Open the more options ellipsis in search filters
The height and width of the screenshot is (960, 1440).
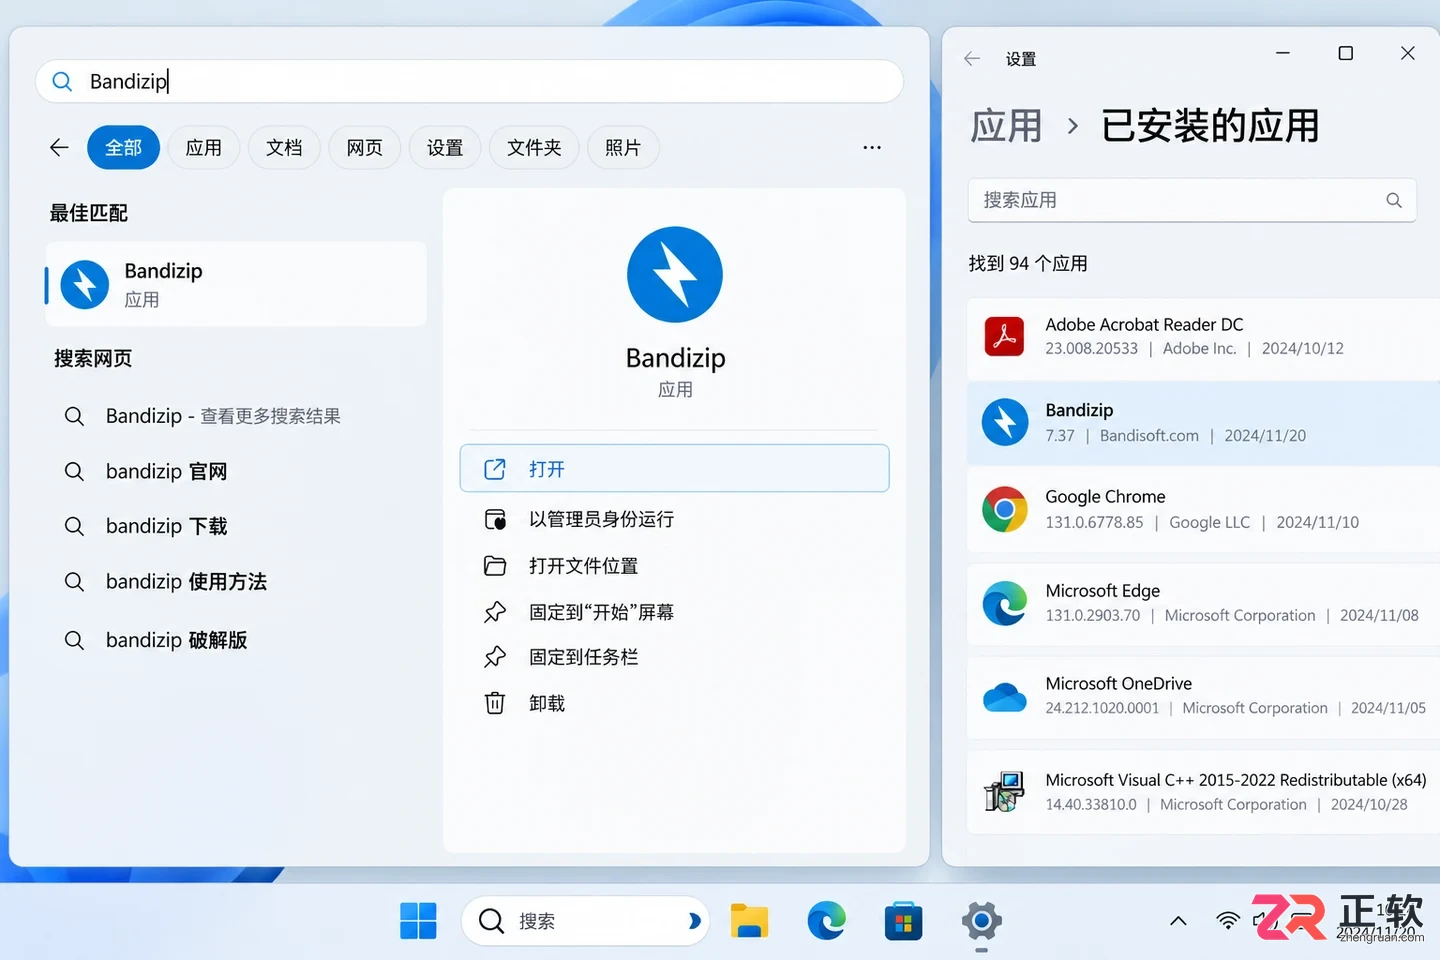(872, 148)
